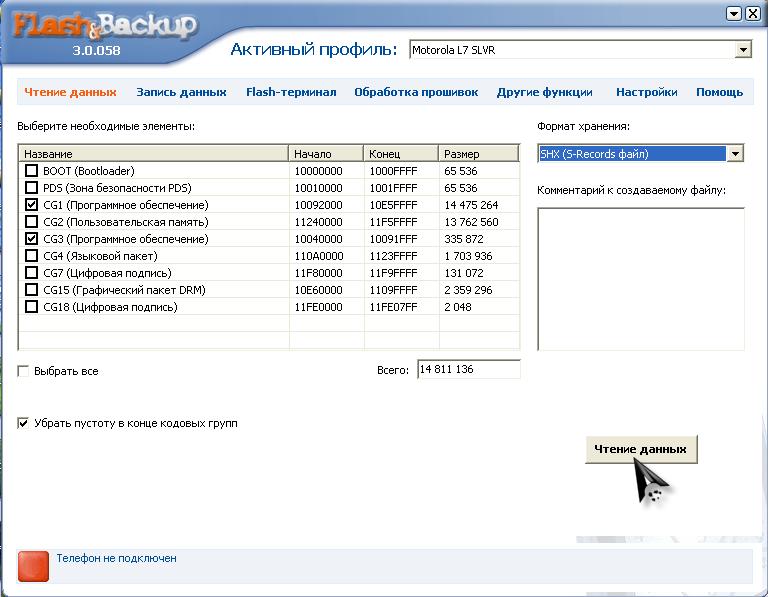The height and width of the screenshot is (597, 768).
Task: Click the CG4 start address 110A0000
Action: 319,256
